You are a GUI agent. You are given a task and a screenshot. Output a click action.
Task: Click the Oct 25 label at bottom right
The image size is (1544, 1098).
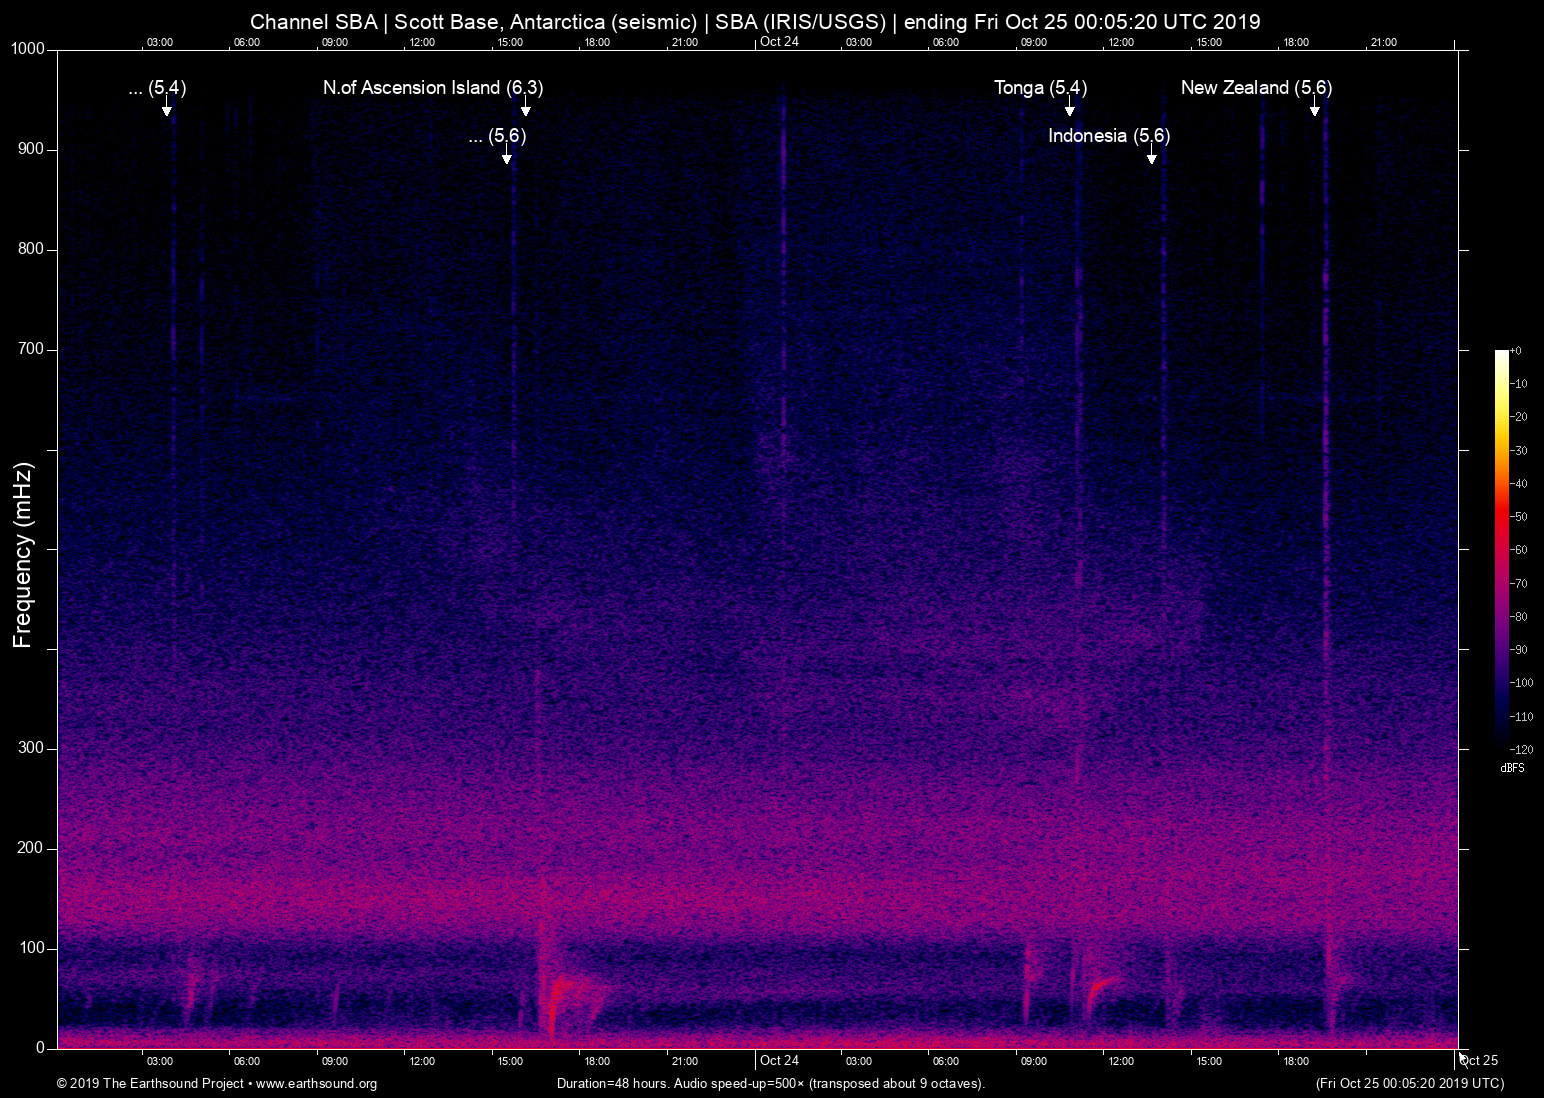point(1479,1060)
